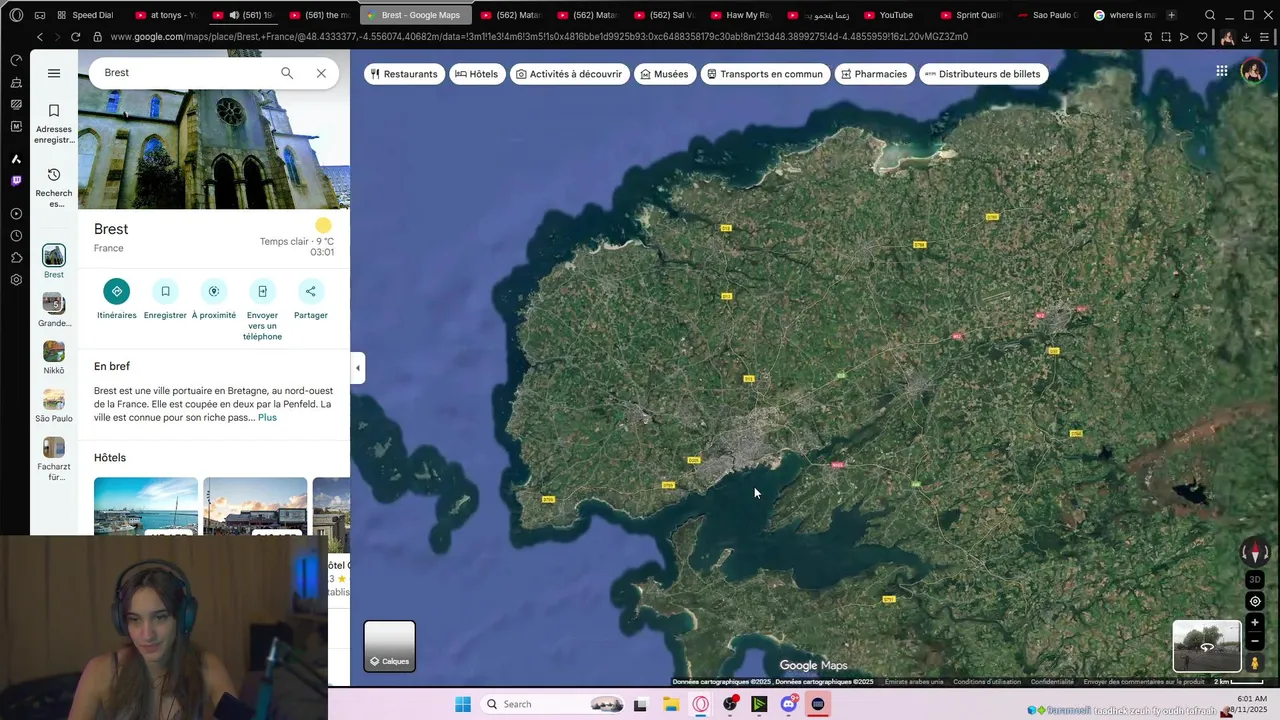The height and width of the screenshot is (720, 1280).
Task: Open Opera sidebar player icon
Action: coord(16,214)
